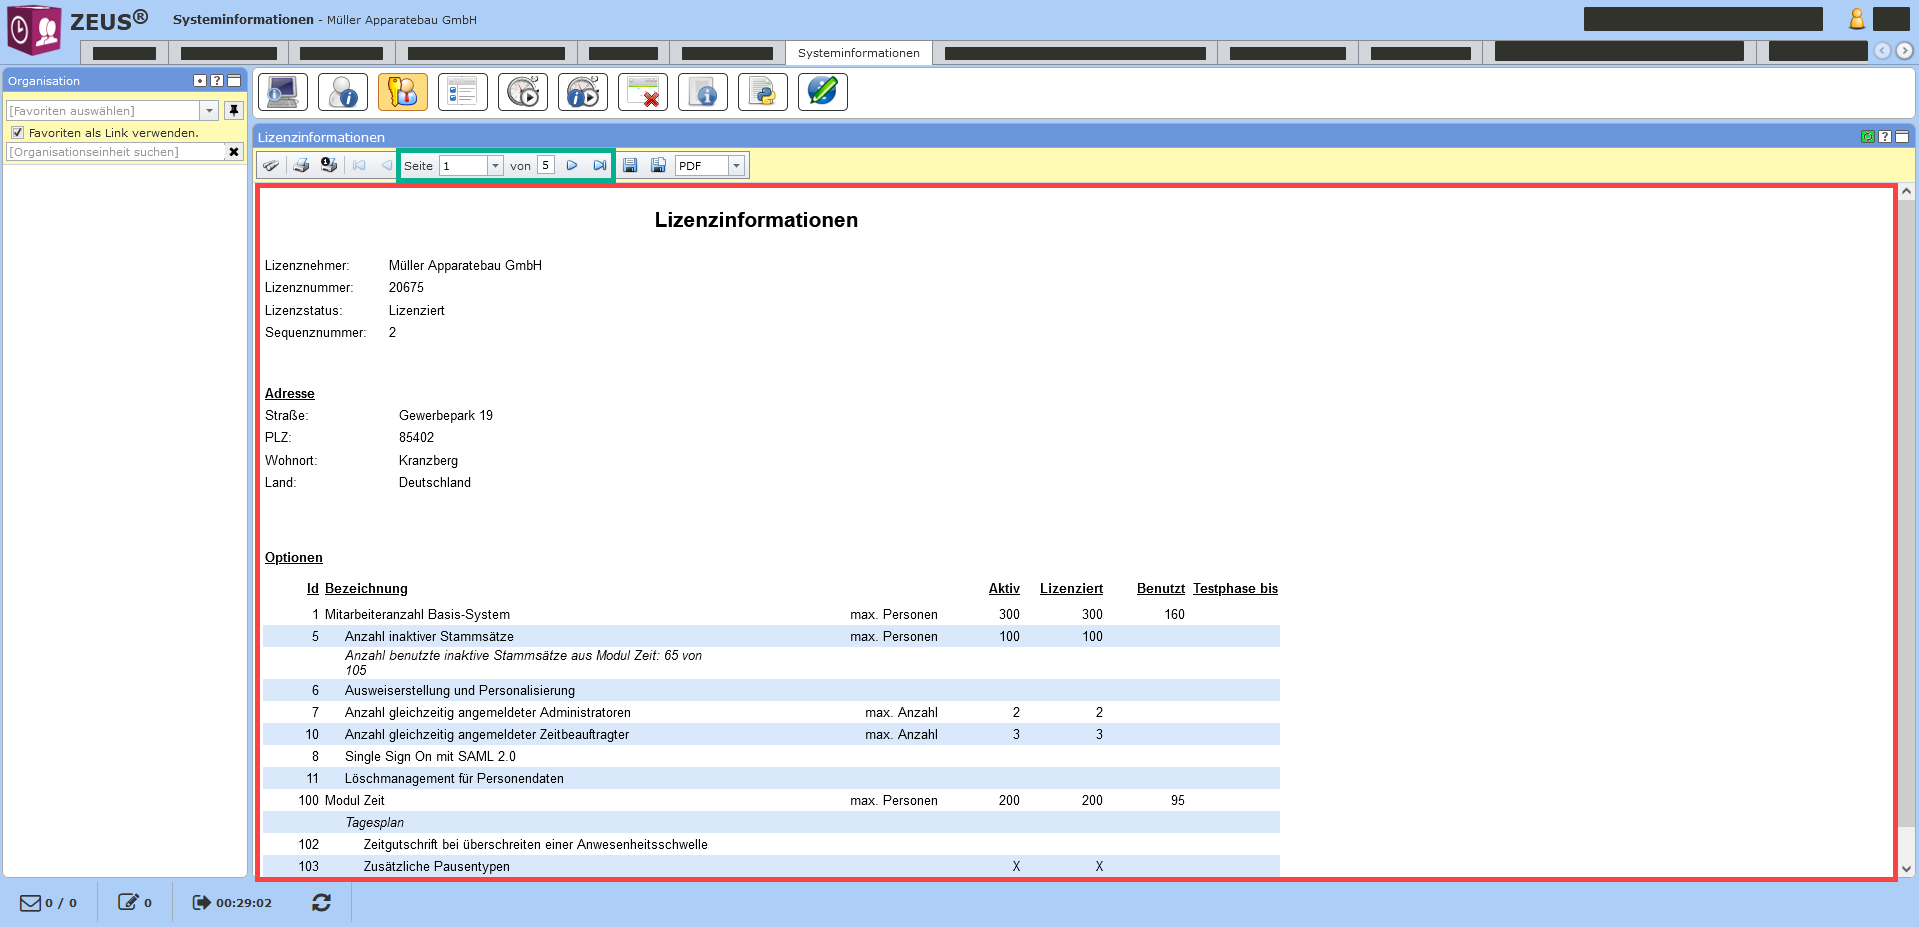Image resolution: width=1919 pixels, height=927 pixels.
Task: Print the report using the printer icon
Action: click(301, 165)
